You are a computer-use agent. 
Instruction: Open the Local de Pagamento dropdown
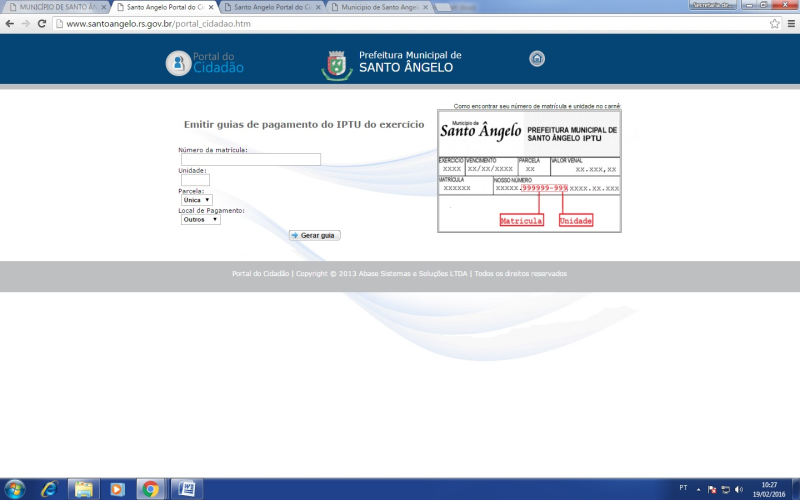coord(201,220)
